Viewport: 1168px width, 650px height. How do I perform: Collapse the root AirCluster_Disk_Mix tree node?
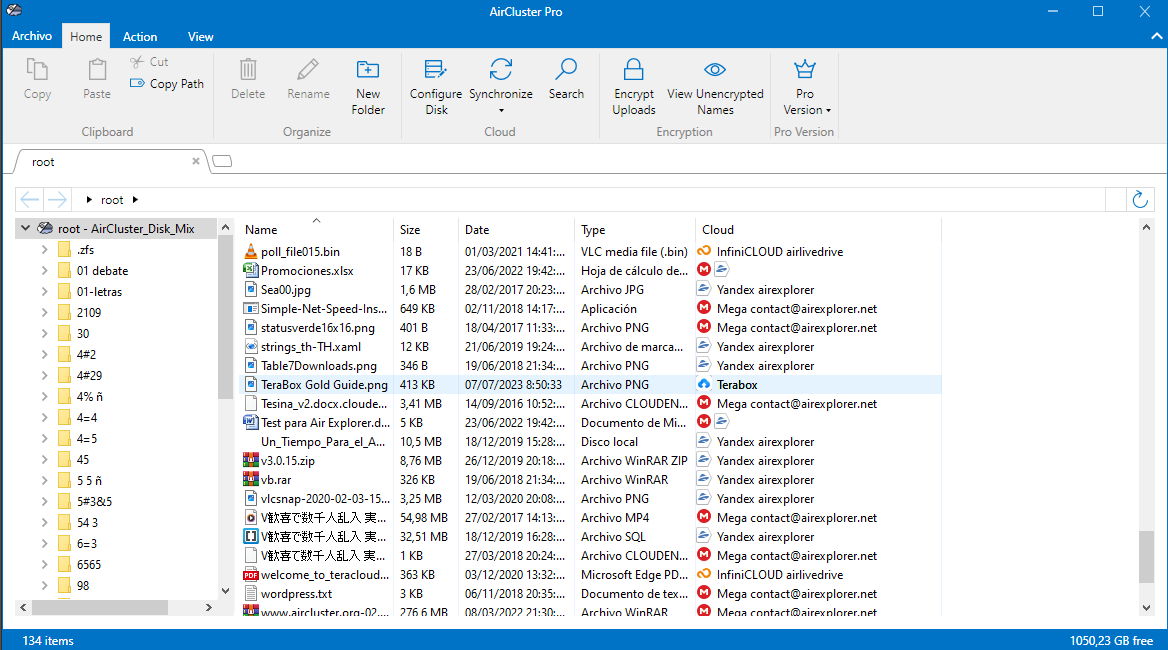point(25,229)
